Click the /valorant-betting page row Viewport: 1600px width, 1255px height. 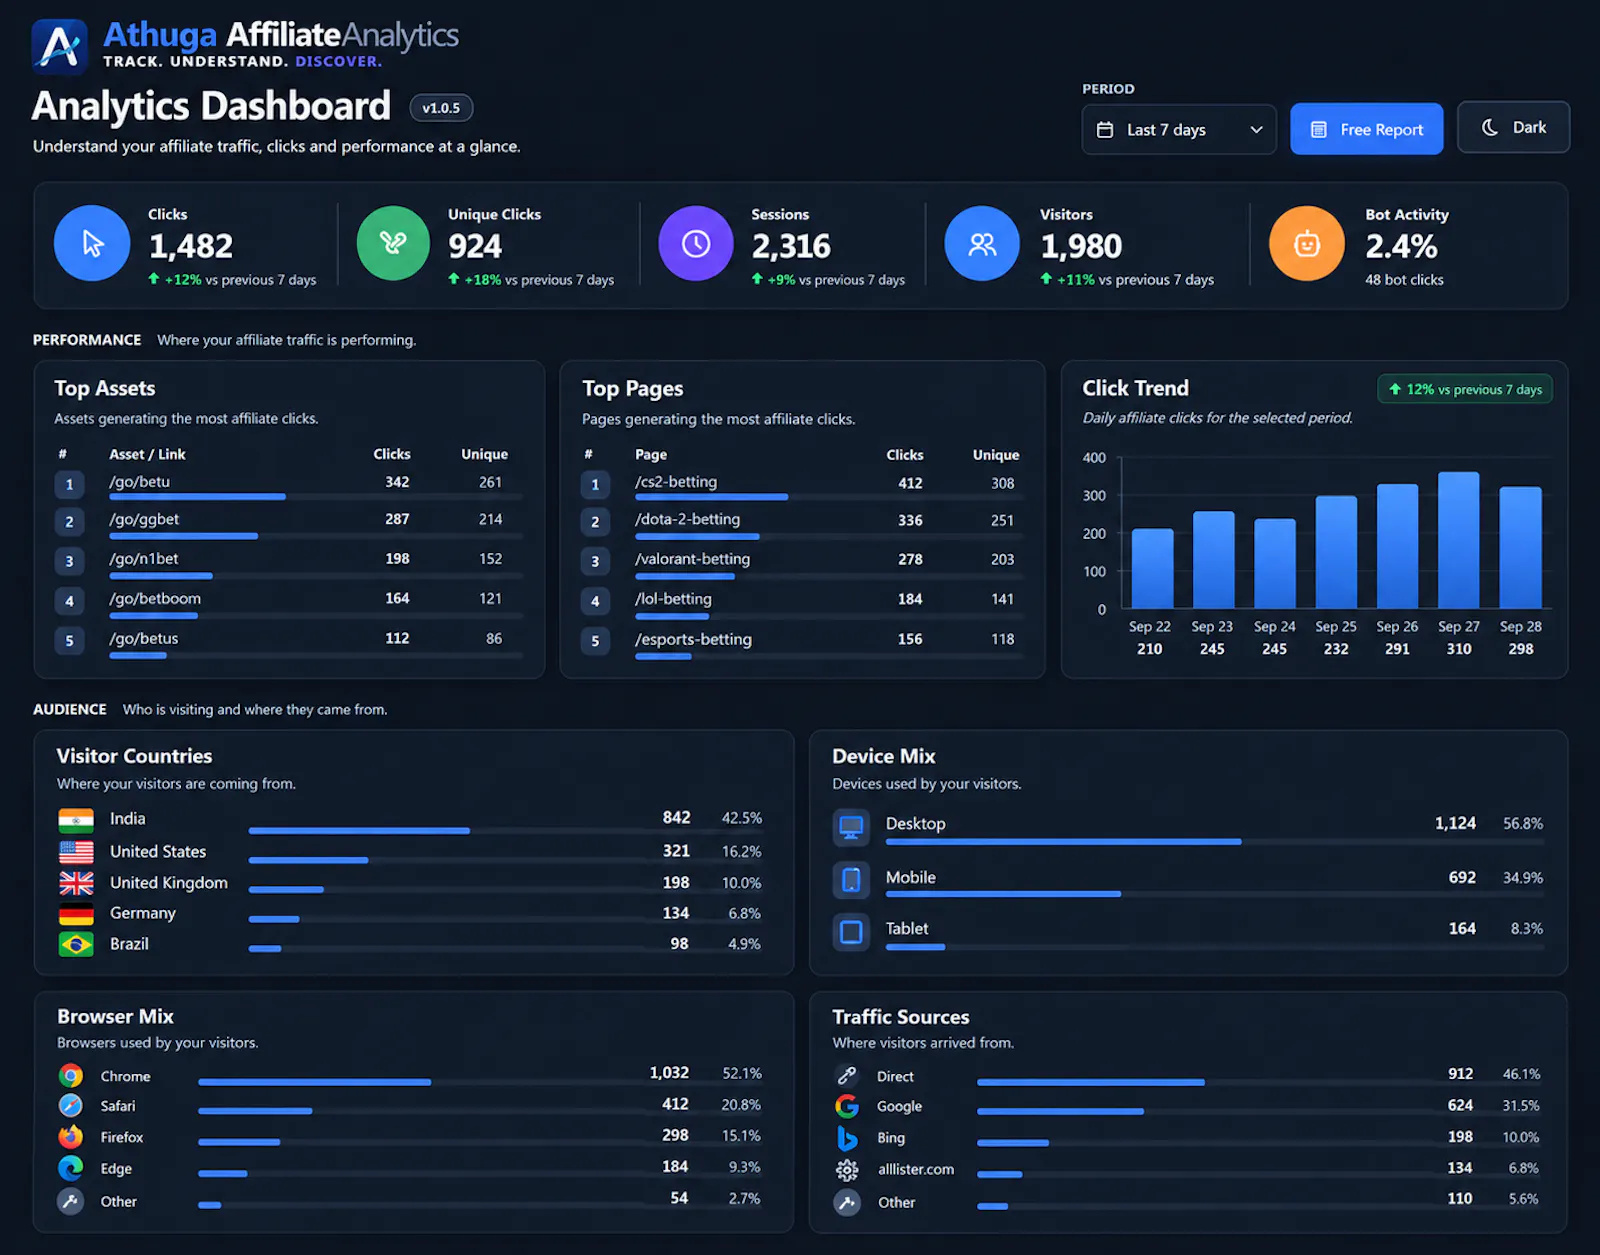803,562
